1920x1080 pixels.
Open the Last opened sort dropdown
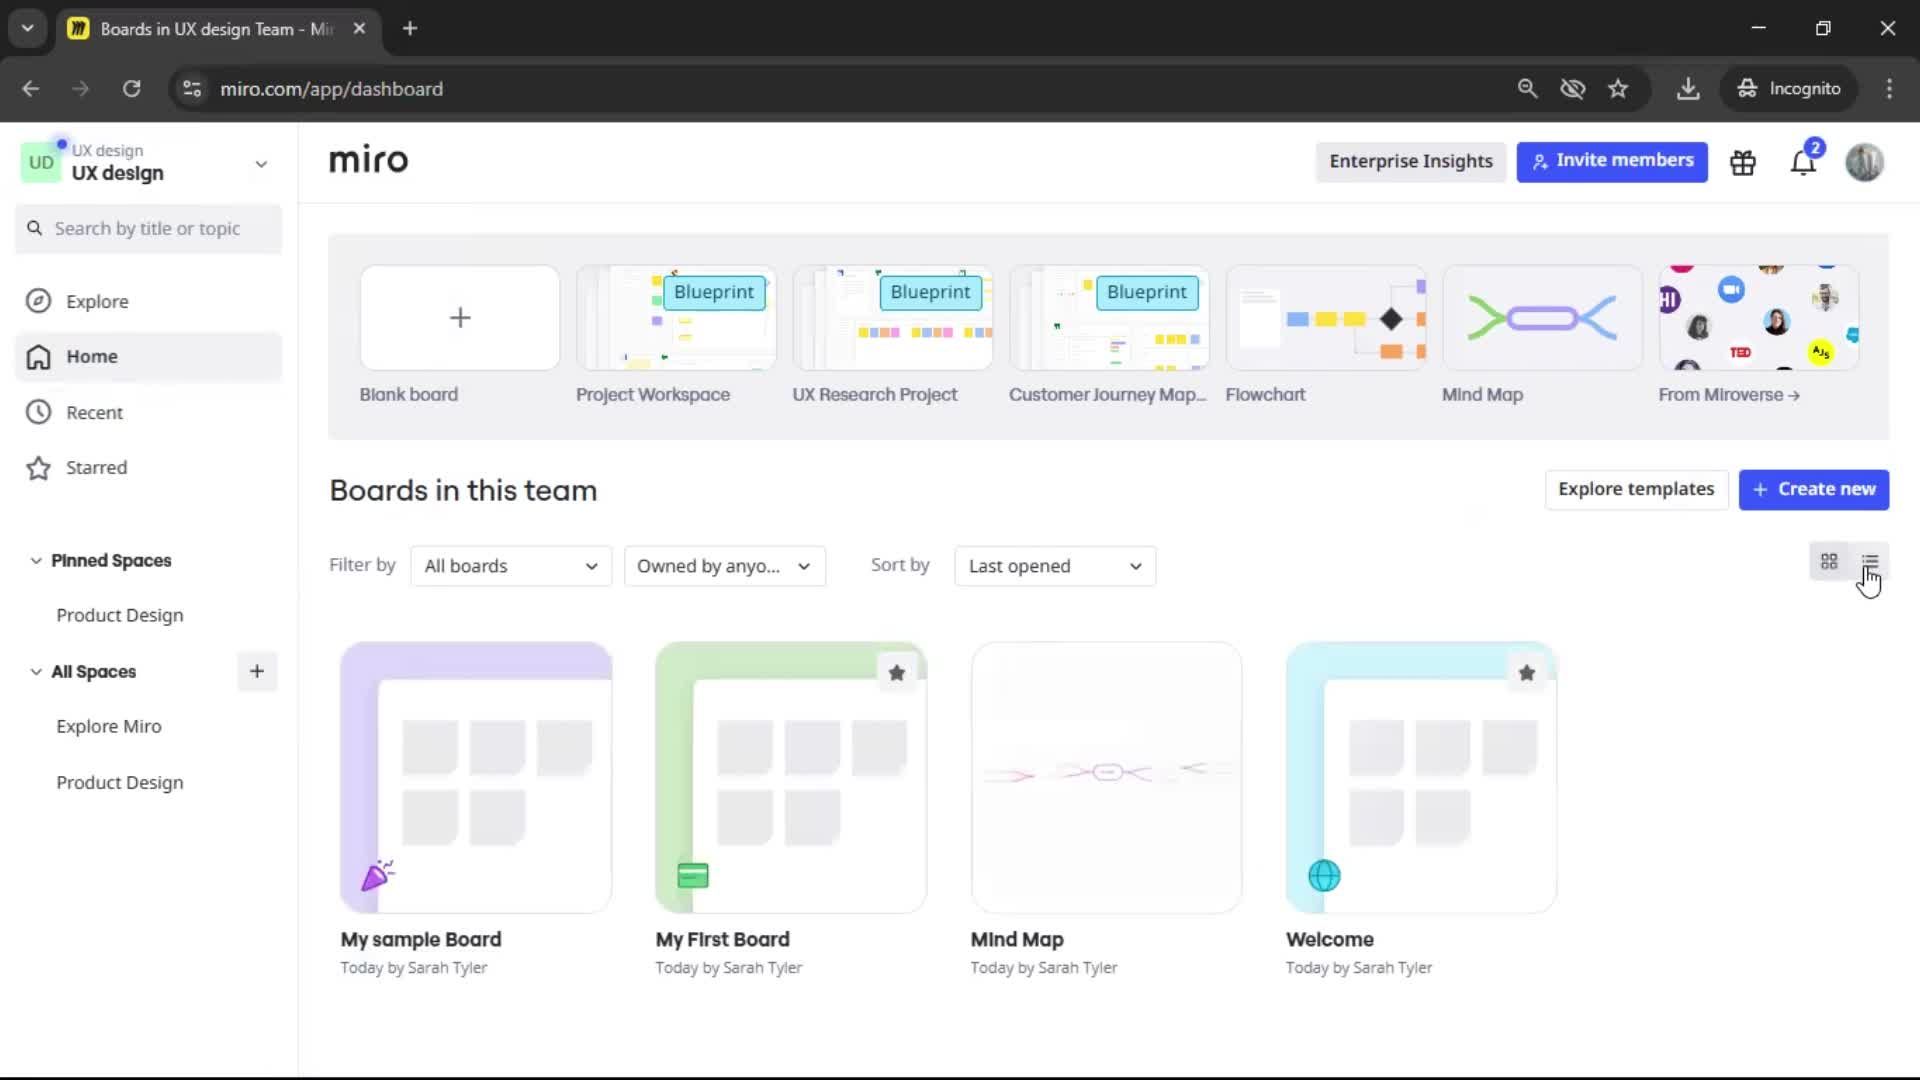pyautogui.click(x=1055, y=566)
